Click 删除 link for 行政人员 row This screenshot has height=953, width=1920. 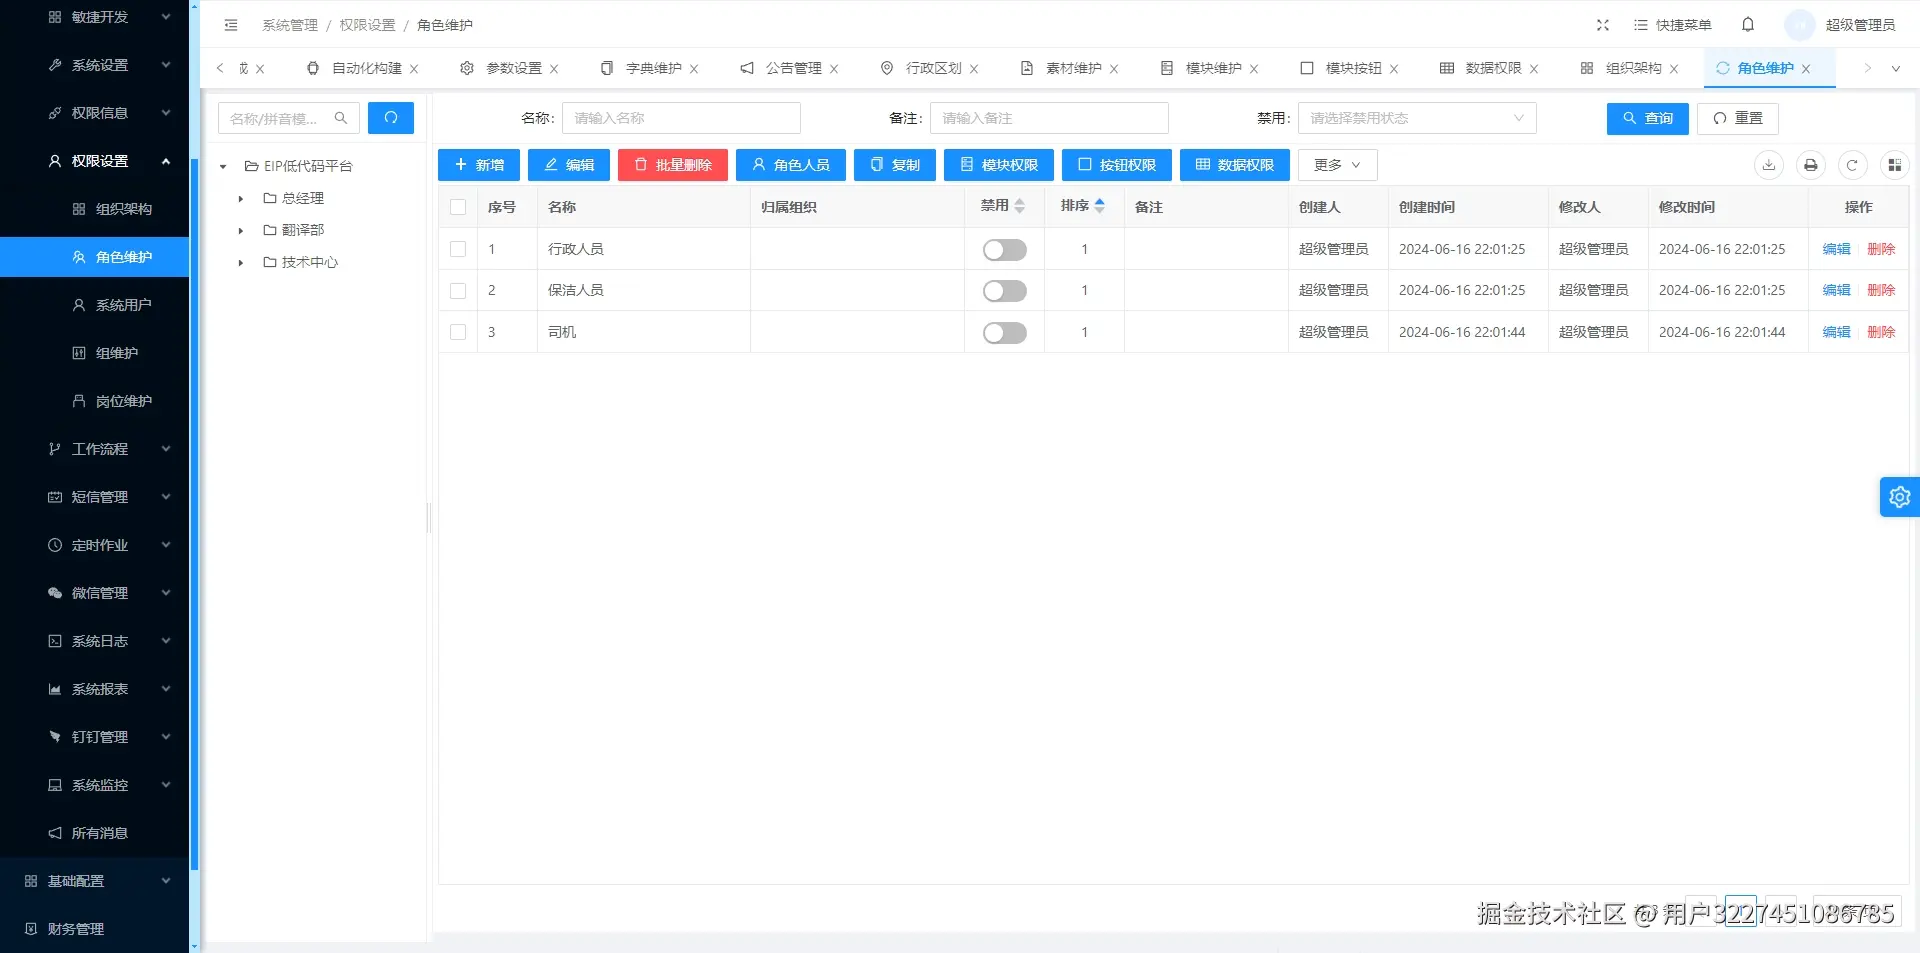coord(1881,249)
